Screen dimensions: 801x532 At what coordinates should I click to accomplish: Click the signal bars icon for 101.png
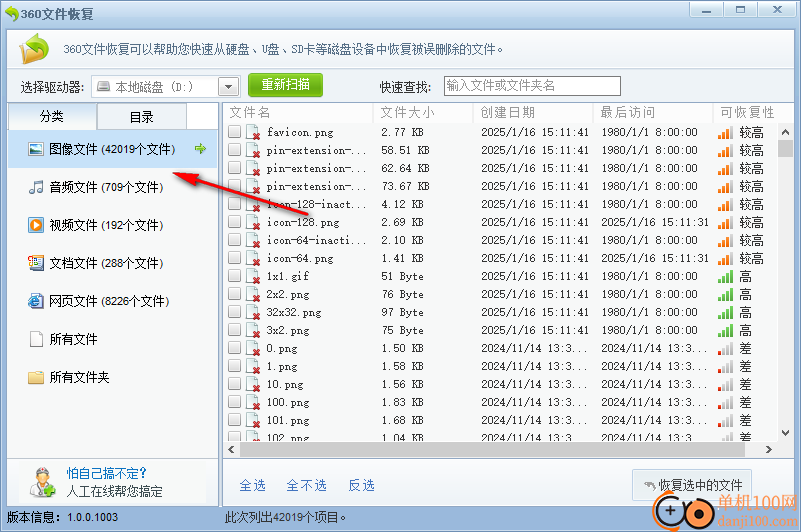[x=725, y=421]
